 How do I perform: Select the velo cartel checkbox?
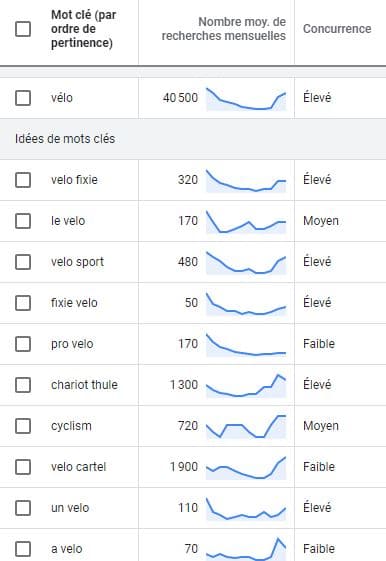pos(23,467)
